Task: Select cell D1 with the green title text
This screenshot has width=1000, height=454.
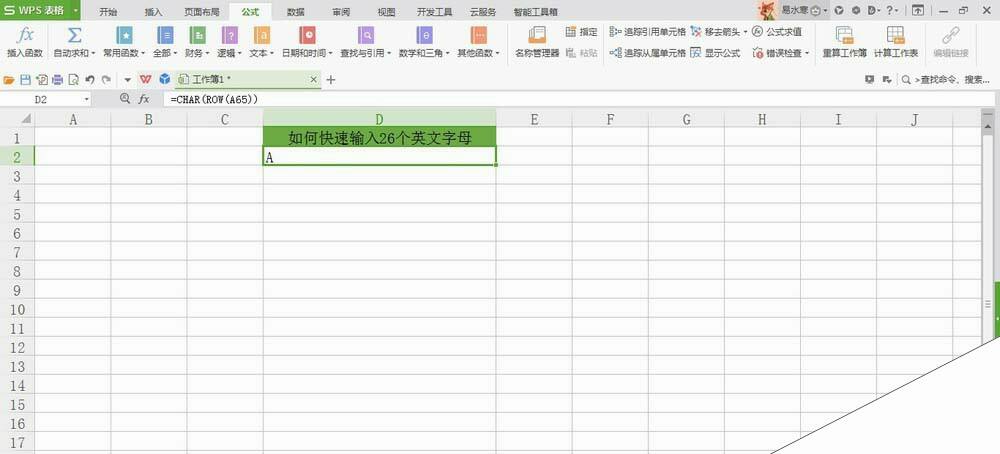Action: (379, 137)
